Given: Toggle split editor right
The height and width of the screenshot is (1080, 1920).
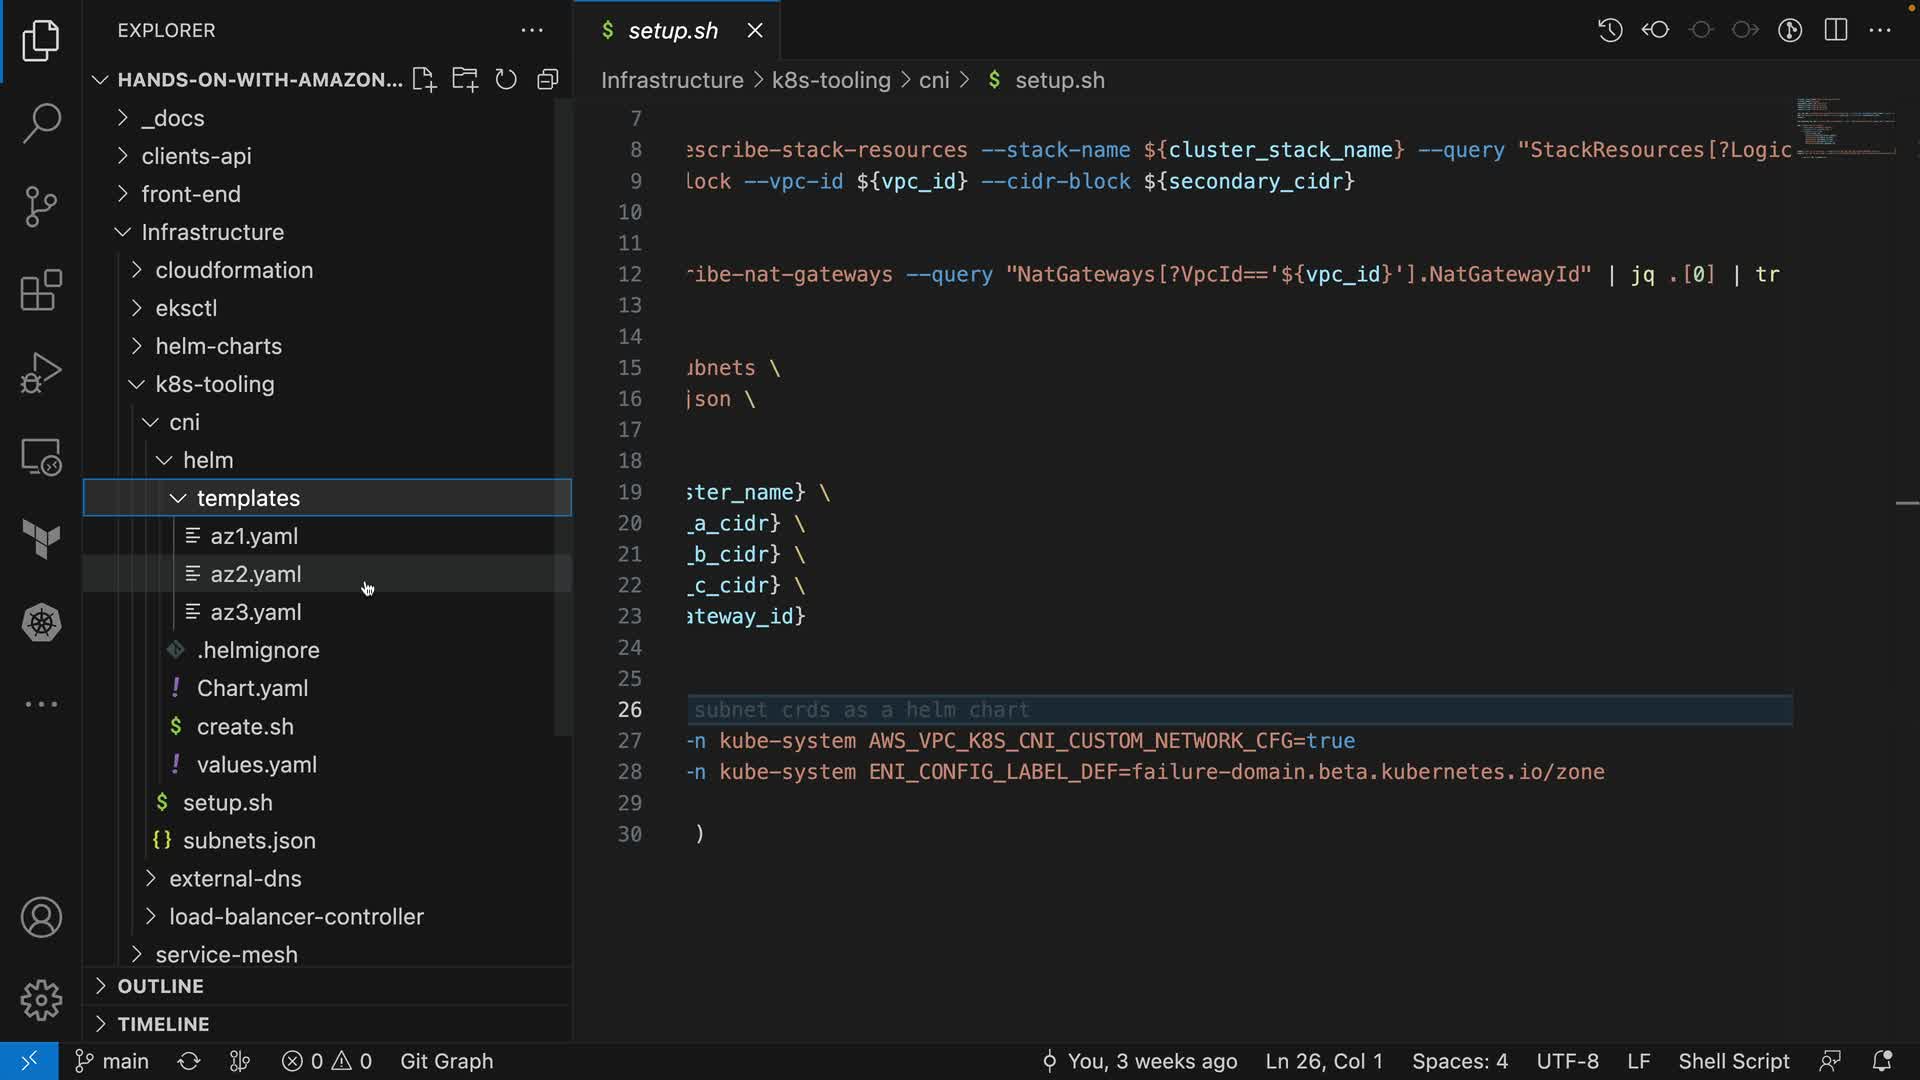Looking at the screenshot, I should [x=1835, y=30].
